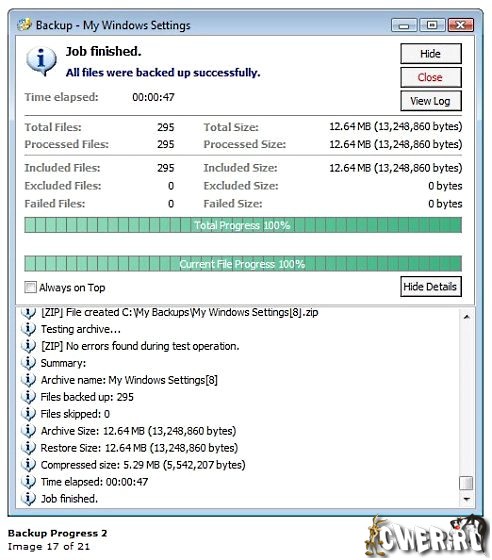The height and width of the screenshot is (560, 492).
Task: Click the top Time elapsed value 00:00:47
Action: click(153, 97)
